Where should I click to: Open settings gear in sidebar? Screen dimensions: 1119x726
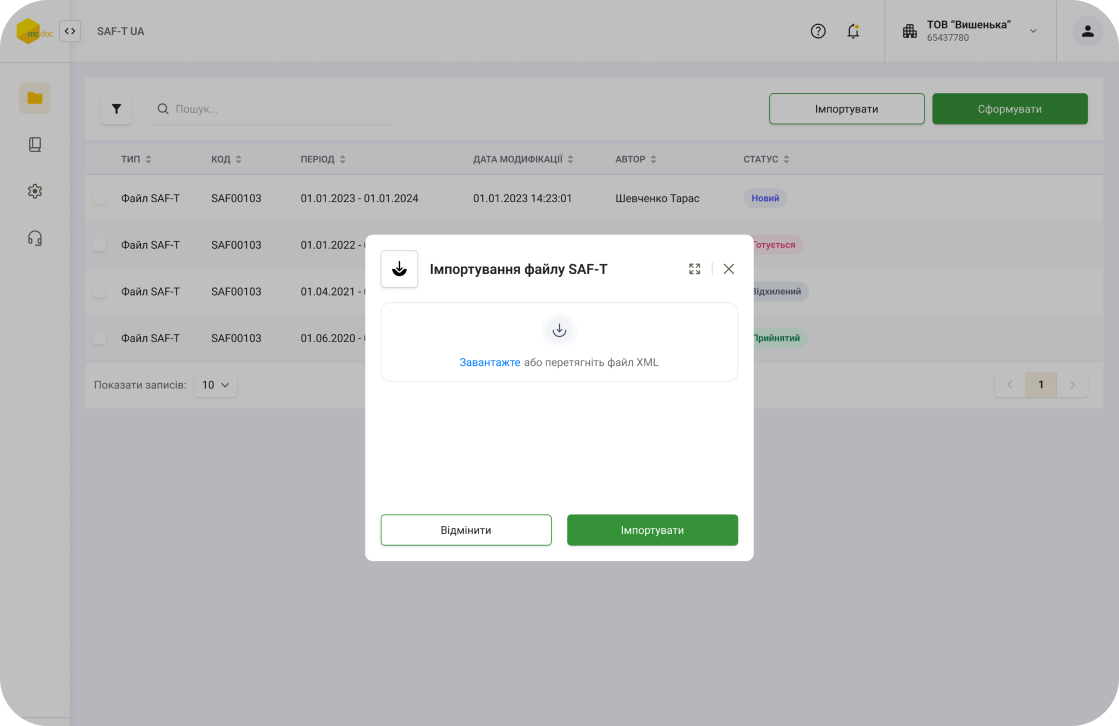pos(35,191)
